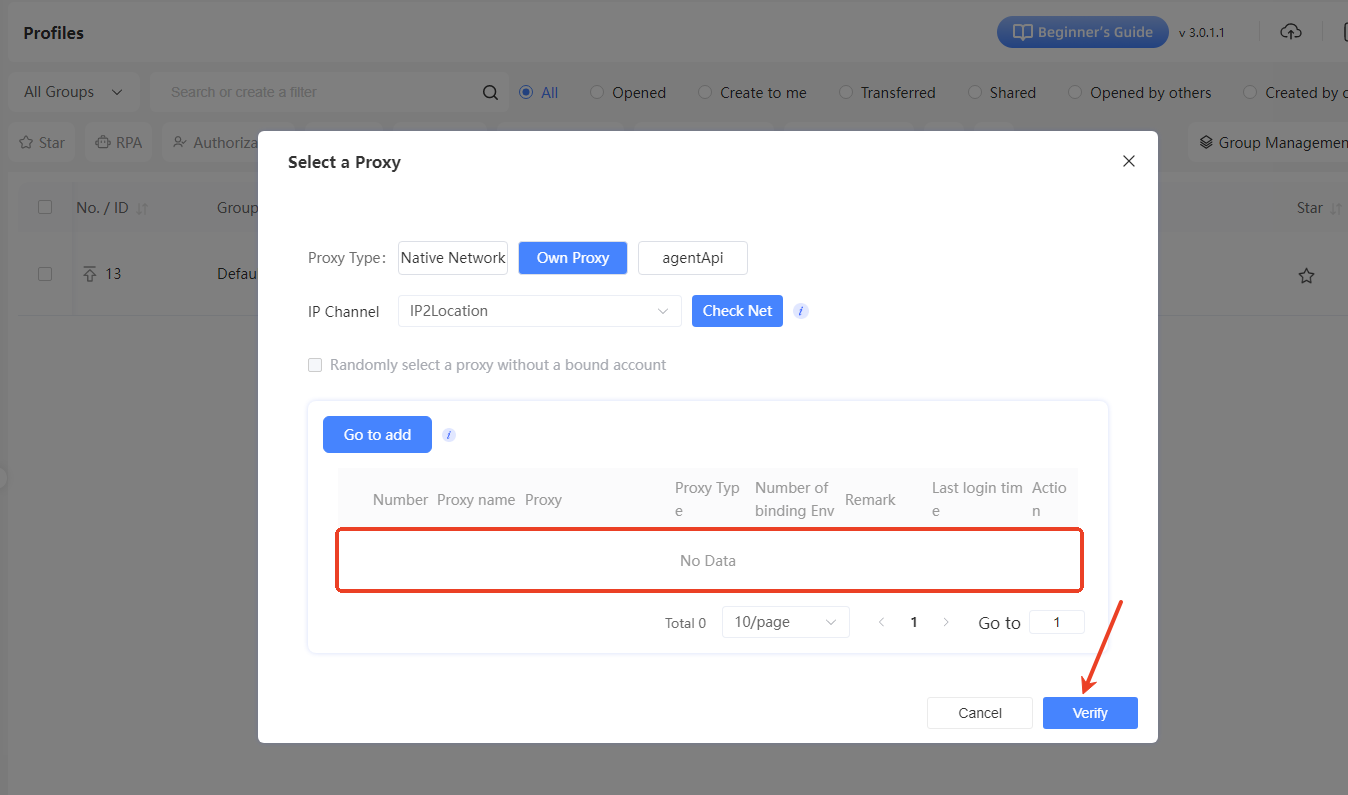
Task: Go to next page arrow in pagination
Action: click(946, 622)
